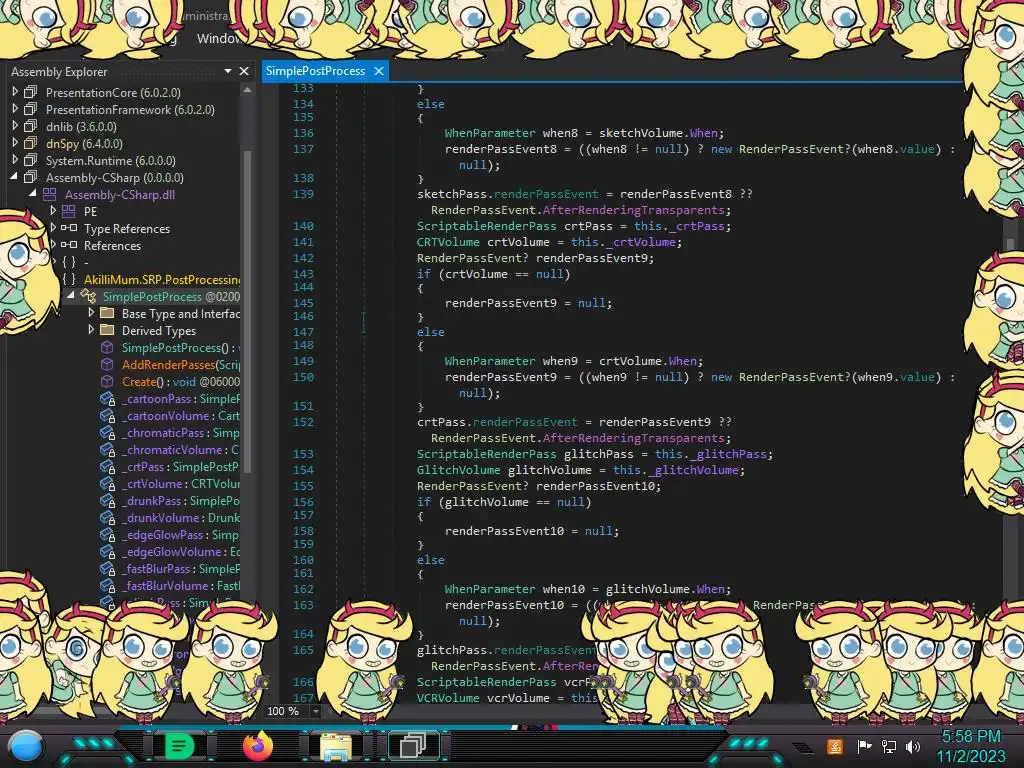
Task: Click the SimplePostProcess class icon in tree
Action: [88, 296]
